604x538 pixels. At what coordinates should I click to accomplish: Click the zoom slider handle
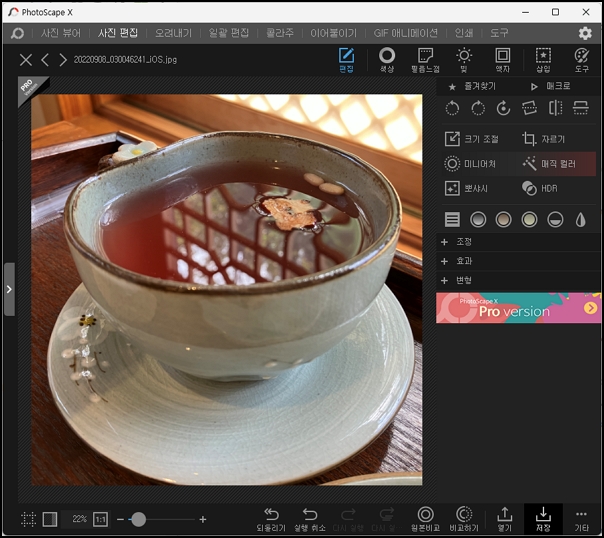(138, 520)
